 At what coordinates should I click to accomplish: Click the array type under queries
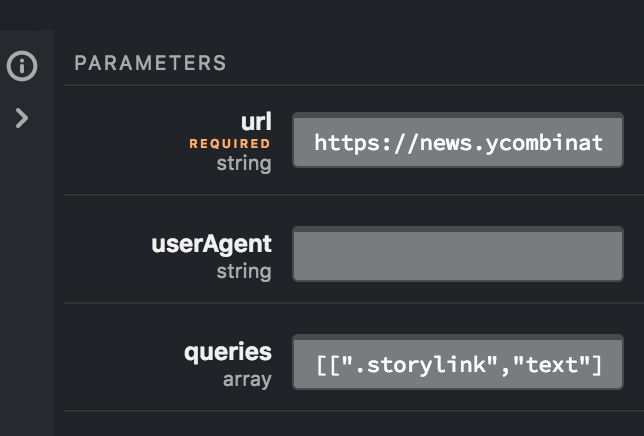click(x=246, y=380)
